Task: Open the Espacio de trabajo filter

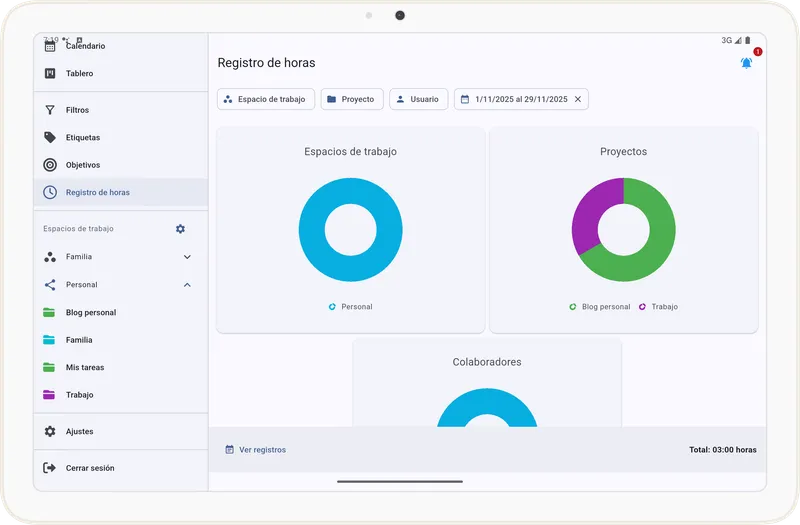Action: (266, 99)
